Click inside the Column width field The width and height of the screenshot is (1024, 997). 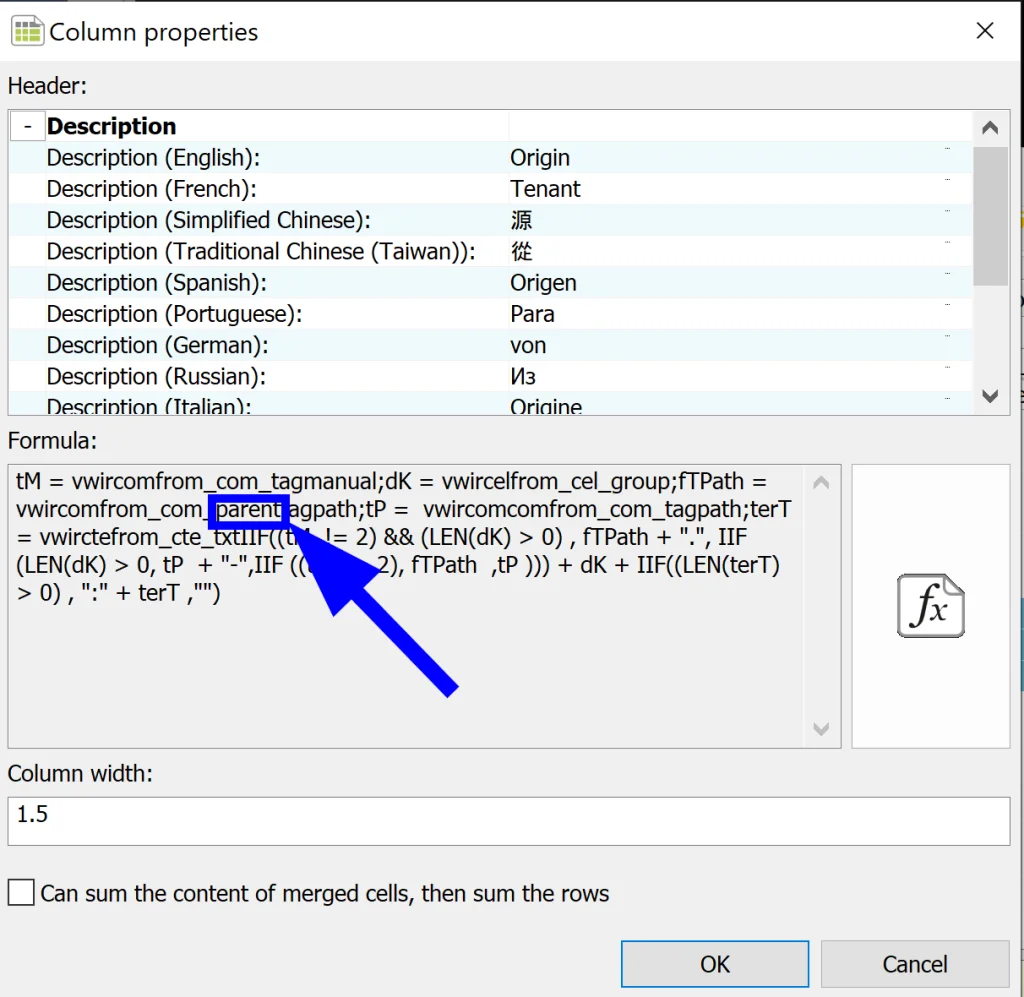[508, 821]
